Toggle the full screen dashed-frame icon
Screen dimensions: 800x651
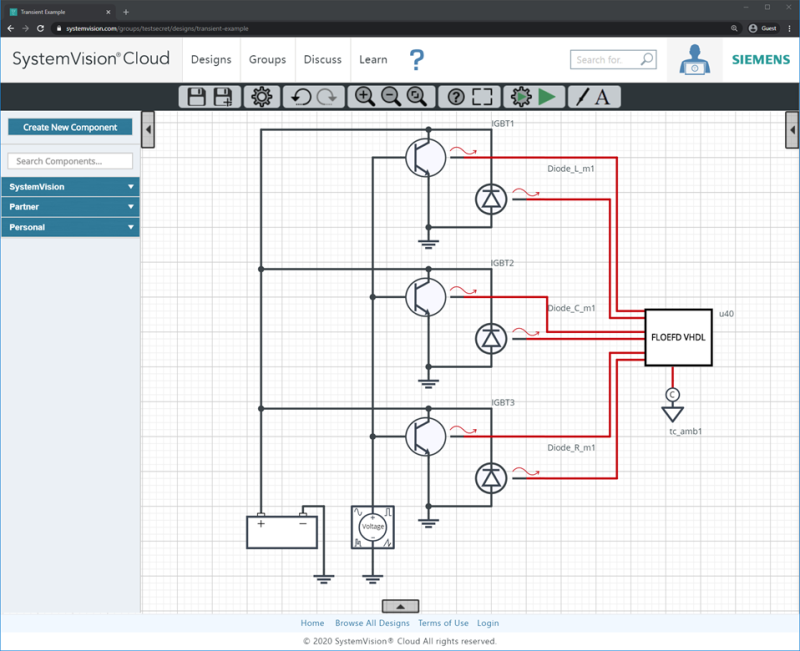(482, 97)
